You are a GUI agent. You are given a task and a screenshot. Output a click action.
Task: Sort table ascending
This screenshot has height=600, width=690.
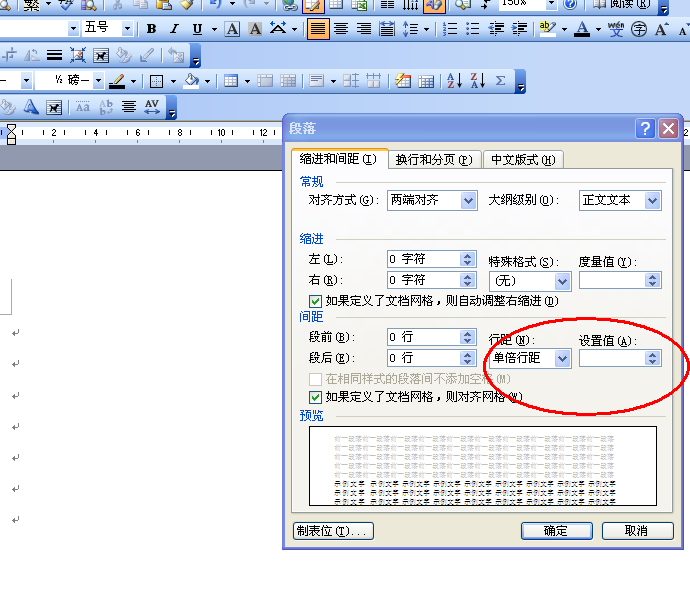pyautogui.click(x=455, y=81)
